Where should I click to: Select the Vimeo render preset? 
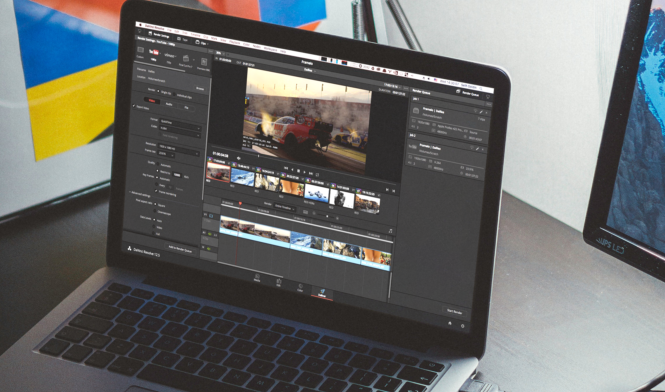(170, 56)
